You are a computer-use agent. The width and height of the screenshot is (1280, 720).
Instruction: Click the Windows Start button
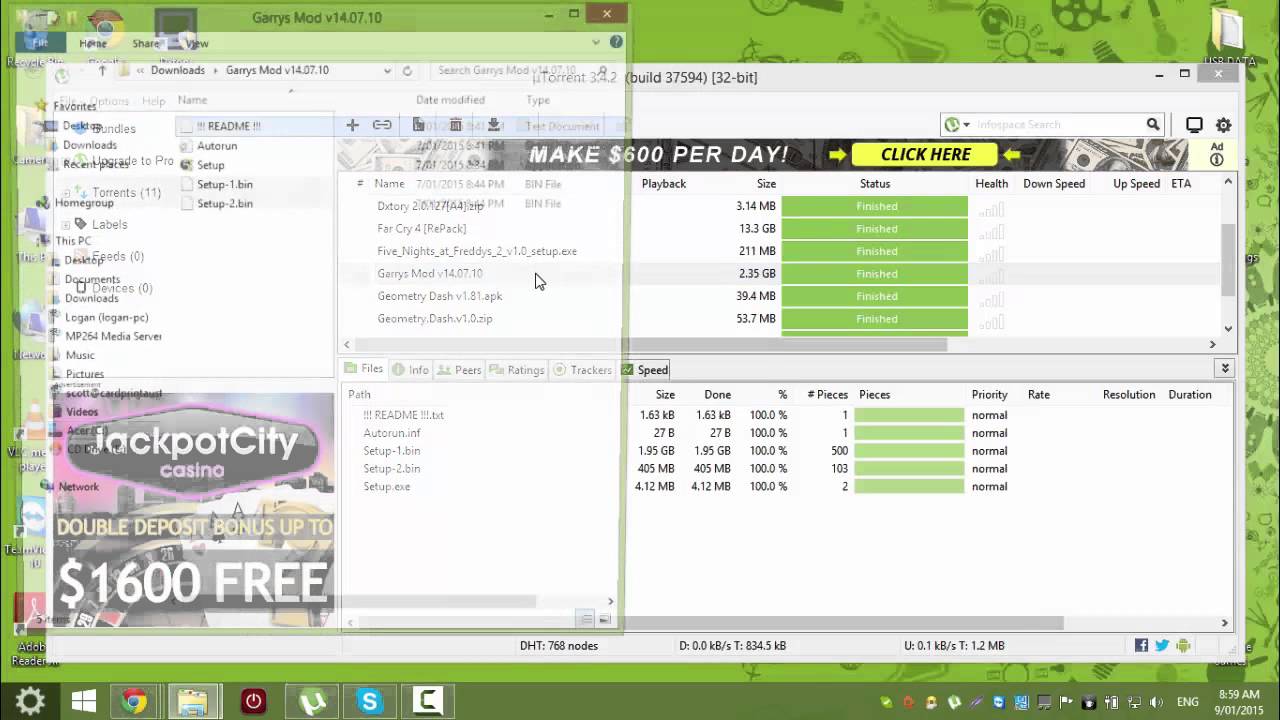point(83,701)
